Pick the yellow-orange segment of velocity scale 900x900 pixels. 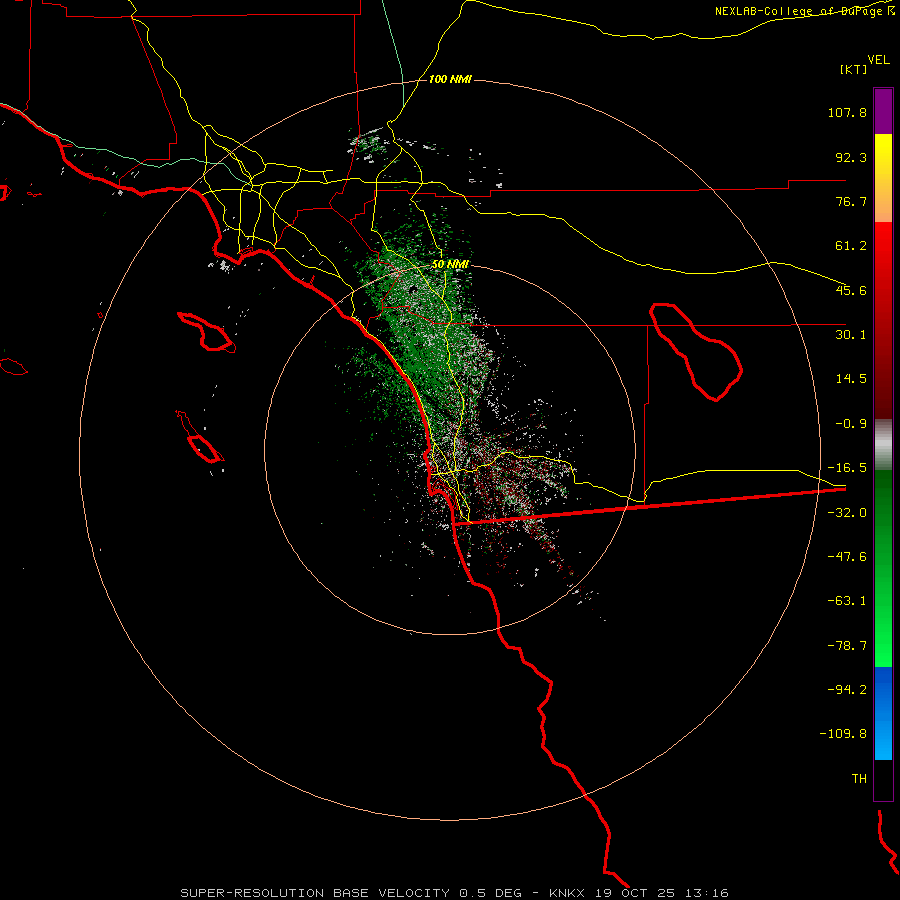[883, 178]
